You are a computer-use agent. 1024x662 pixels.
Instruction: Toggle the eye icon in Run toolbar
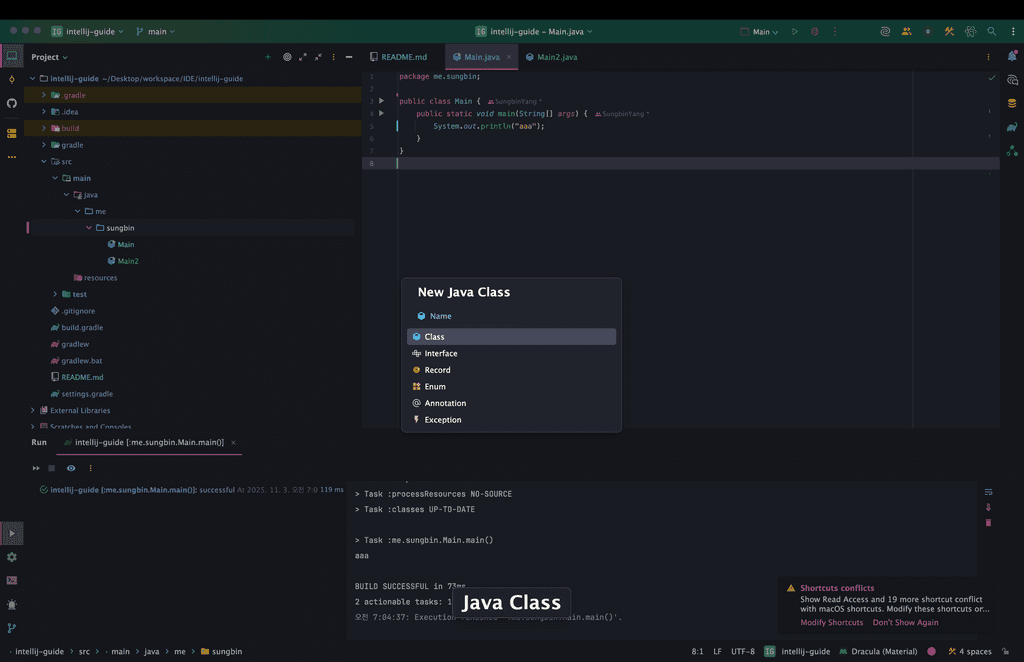point(71,468)
